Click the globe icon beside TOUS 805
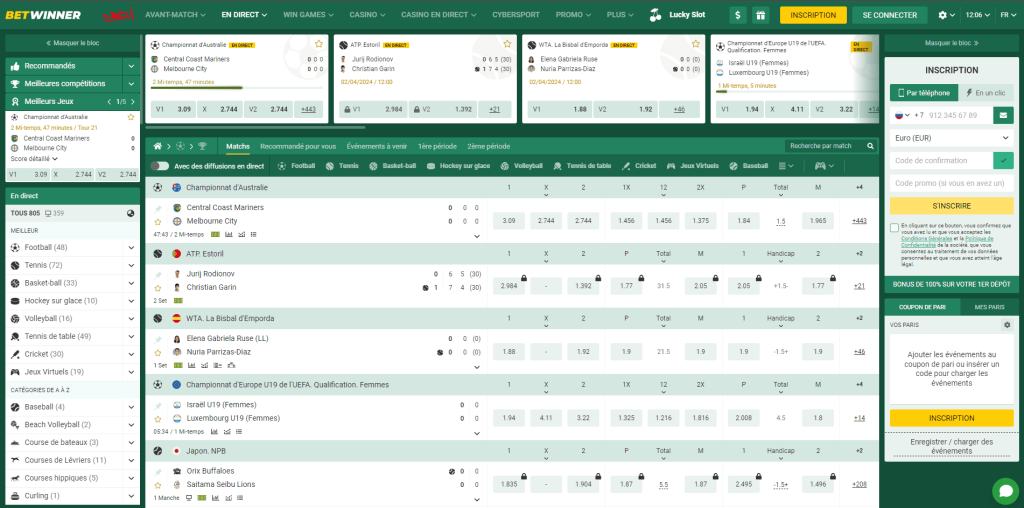This screenshot has height=508, width=1024. pyautogui.click(x=131, y=214)
